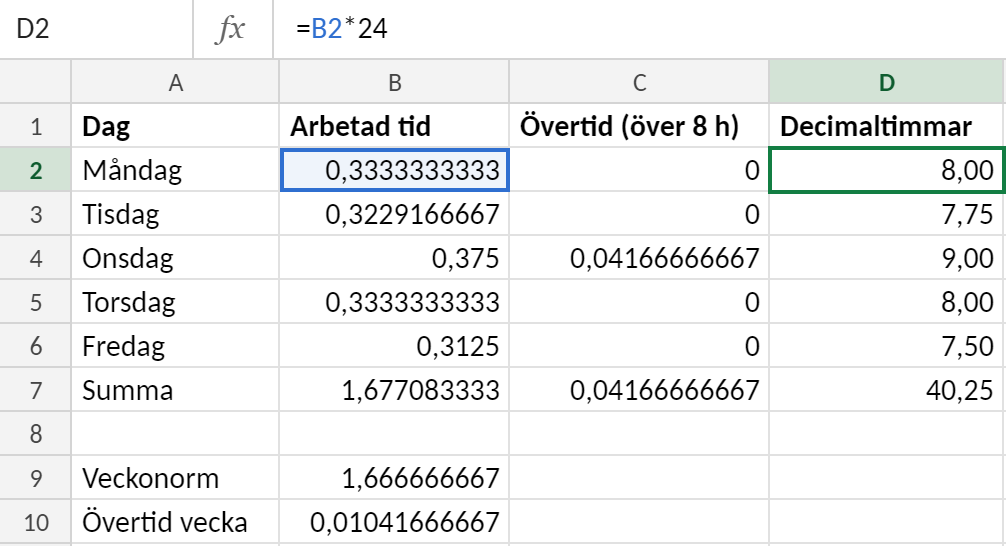Click Måndag's overtime cell showing 0

(x=639, y=170)
